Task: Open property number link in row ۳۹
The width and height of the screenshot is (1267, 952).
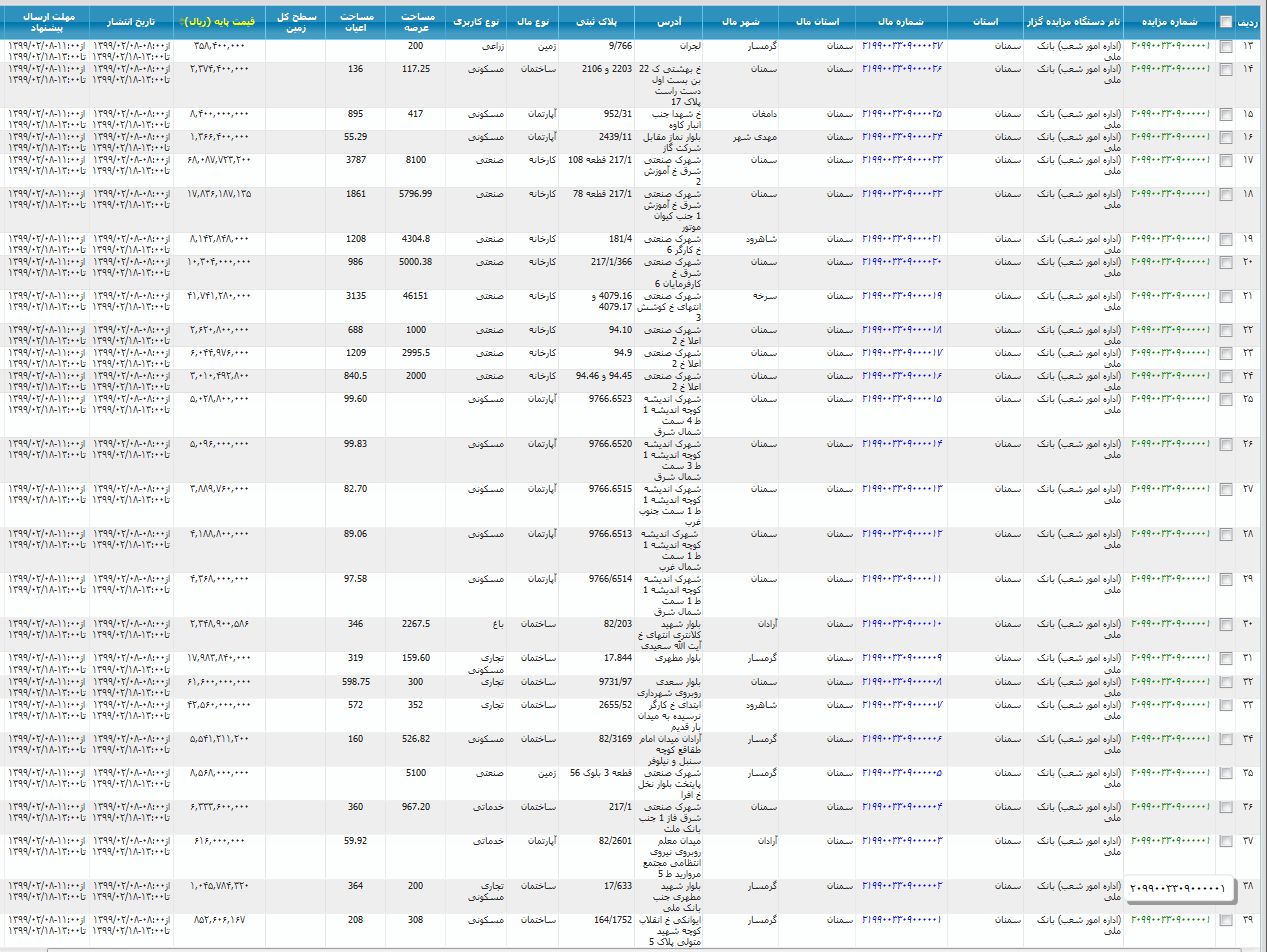Action: (x=902, y=919)
